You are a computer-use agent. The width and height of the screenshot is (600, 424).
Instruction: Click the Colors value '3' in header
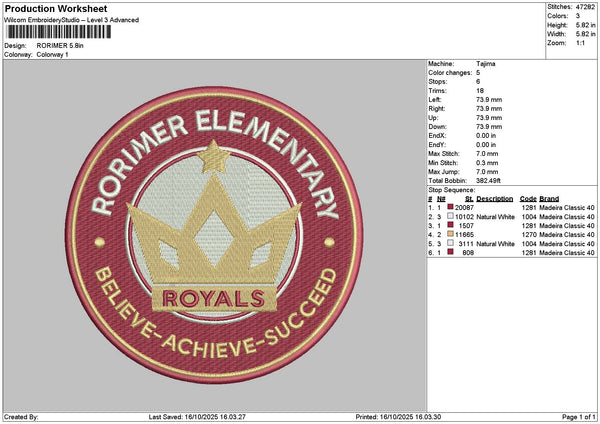pos(578,16)
